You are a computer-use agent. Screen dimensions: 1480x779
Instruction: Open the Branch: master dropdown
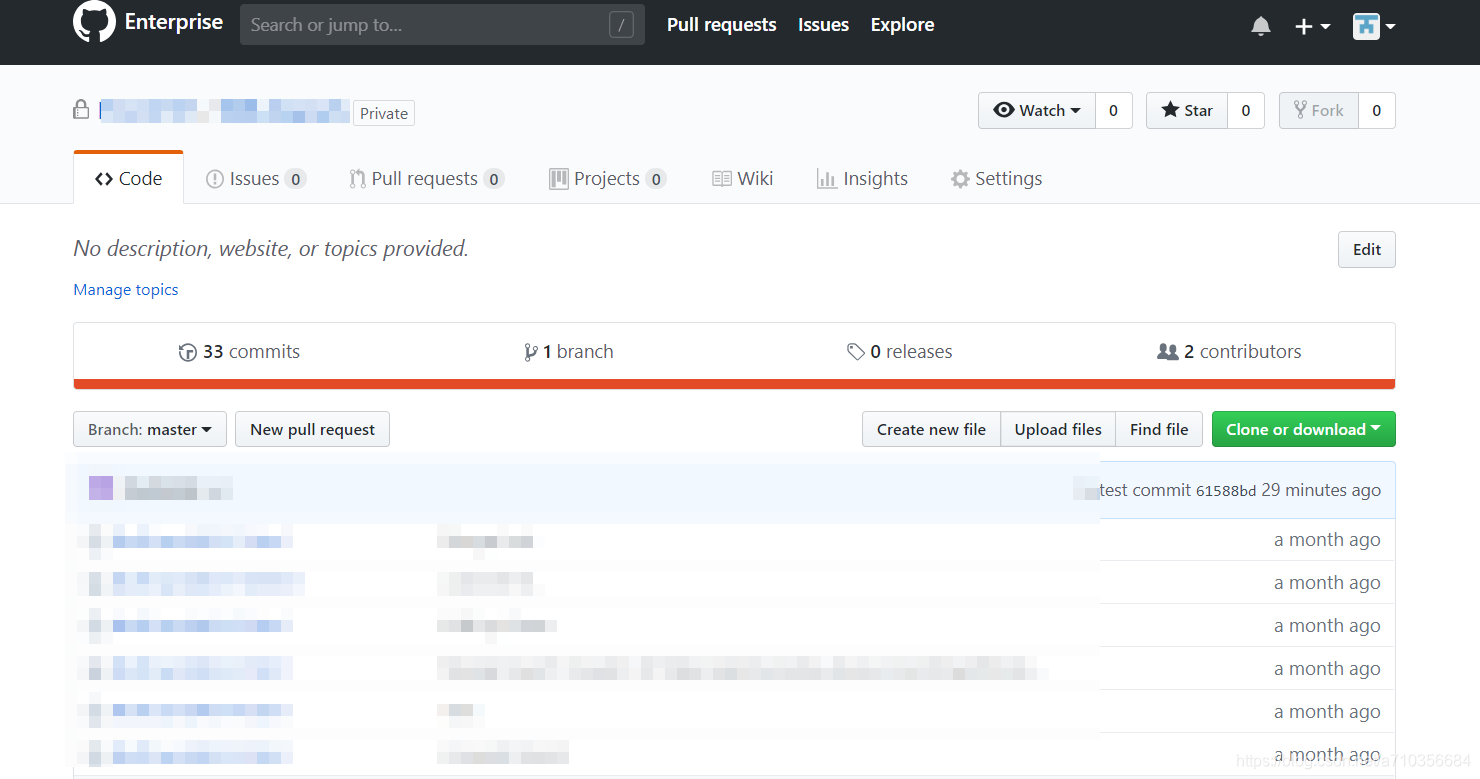tap(149, 429)
